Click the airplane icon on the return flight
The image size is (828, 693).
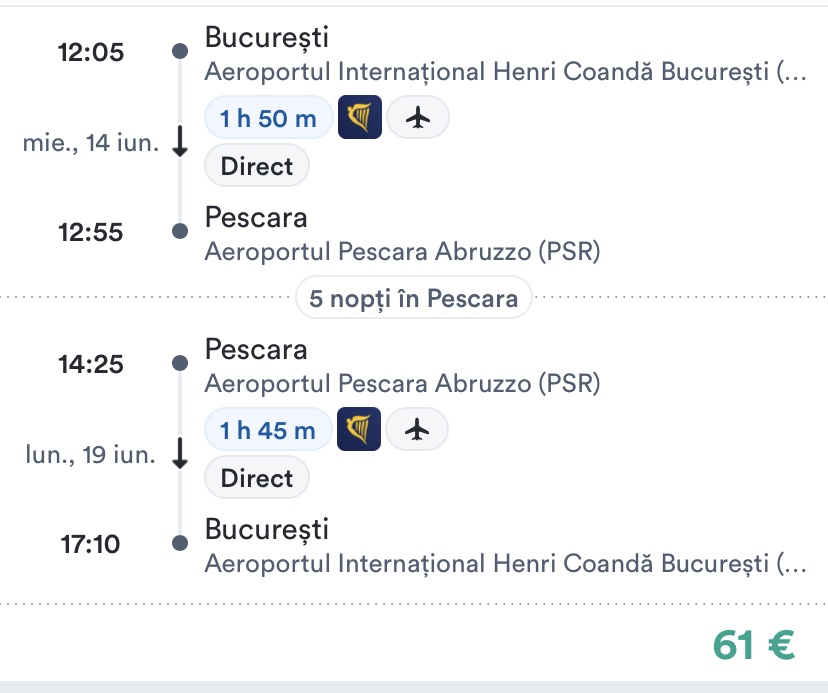(x=417, y=431)
